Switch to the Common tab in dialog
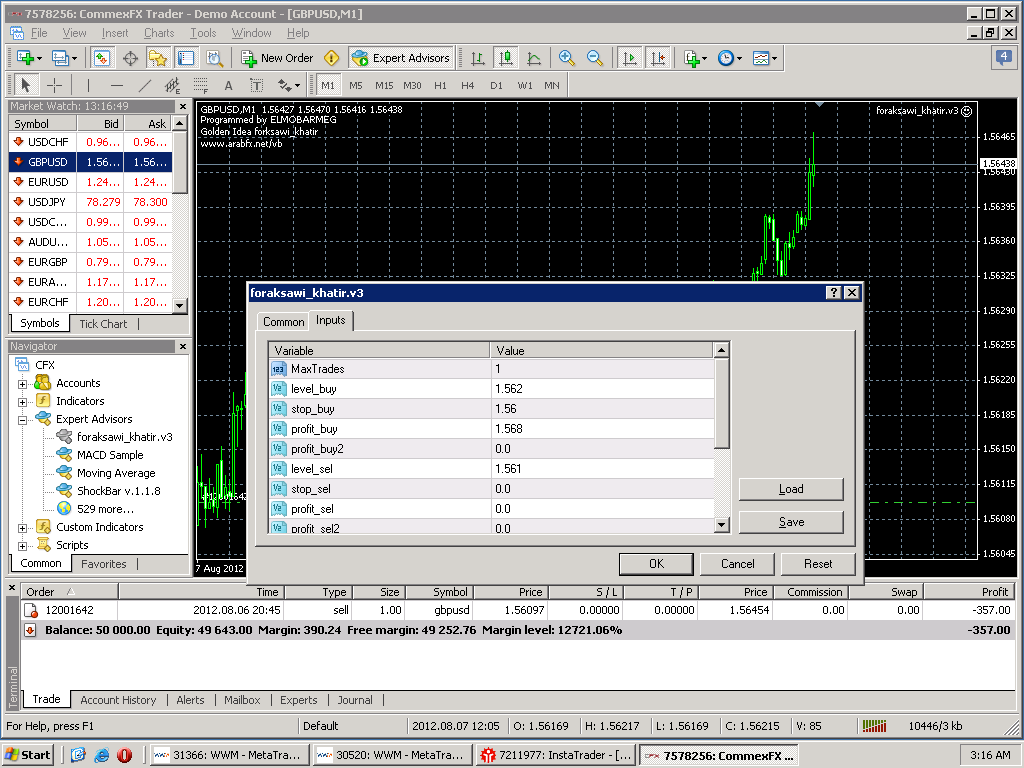Viewport: 1024px width, 768px height. tap(283, 321)
